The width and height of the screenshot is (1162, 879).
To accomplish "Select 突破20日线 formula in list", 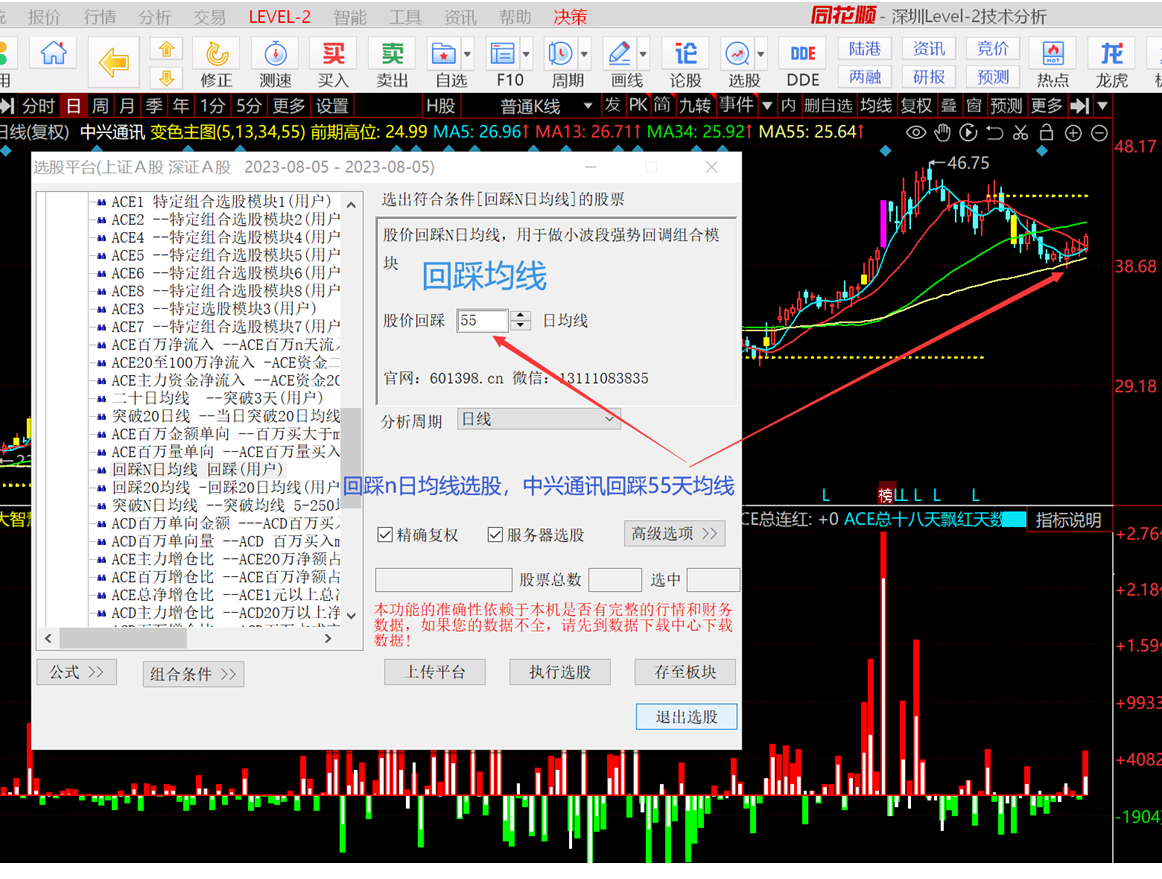I will coord(226,416).
